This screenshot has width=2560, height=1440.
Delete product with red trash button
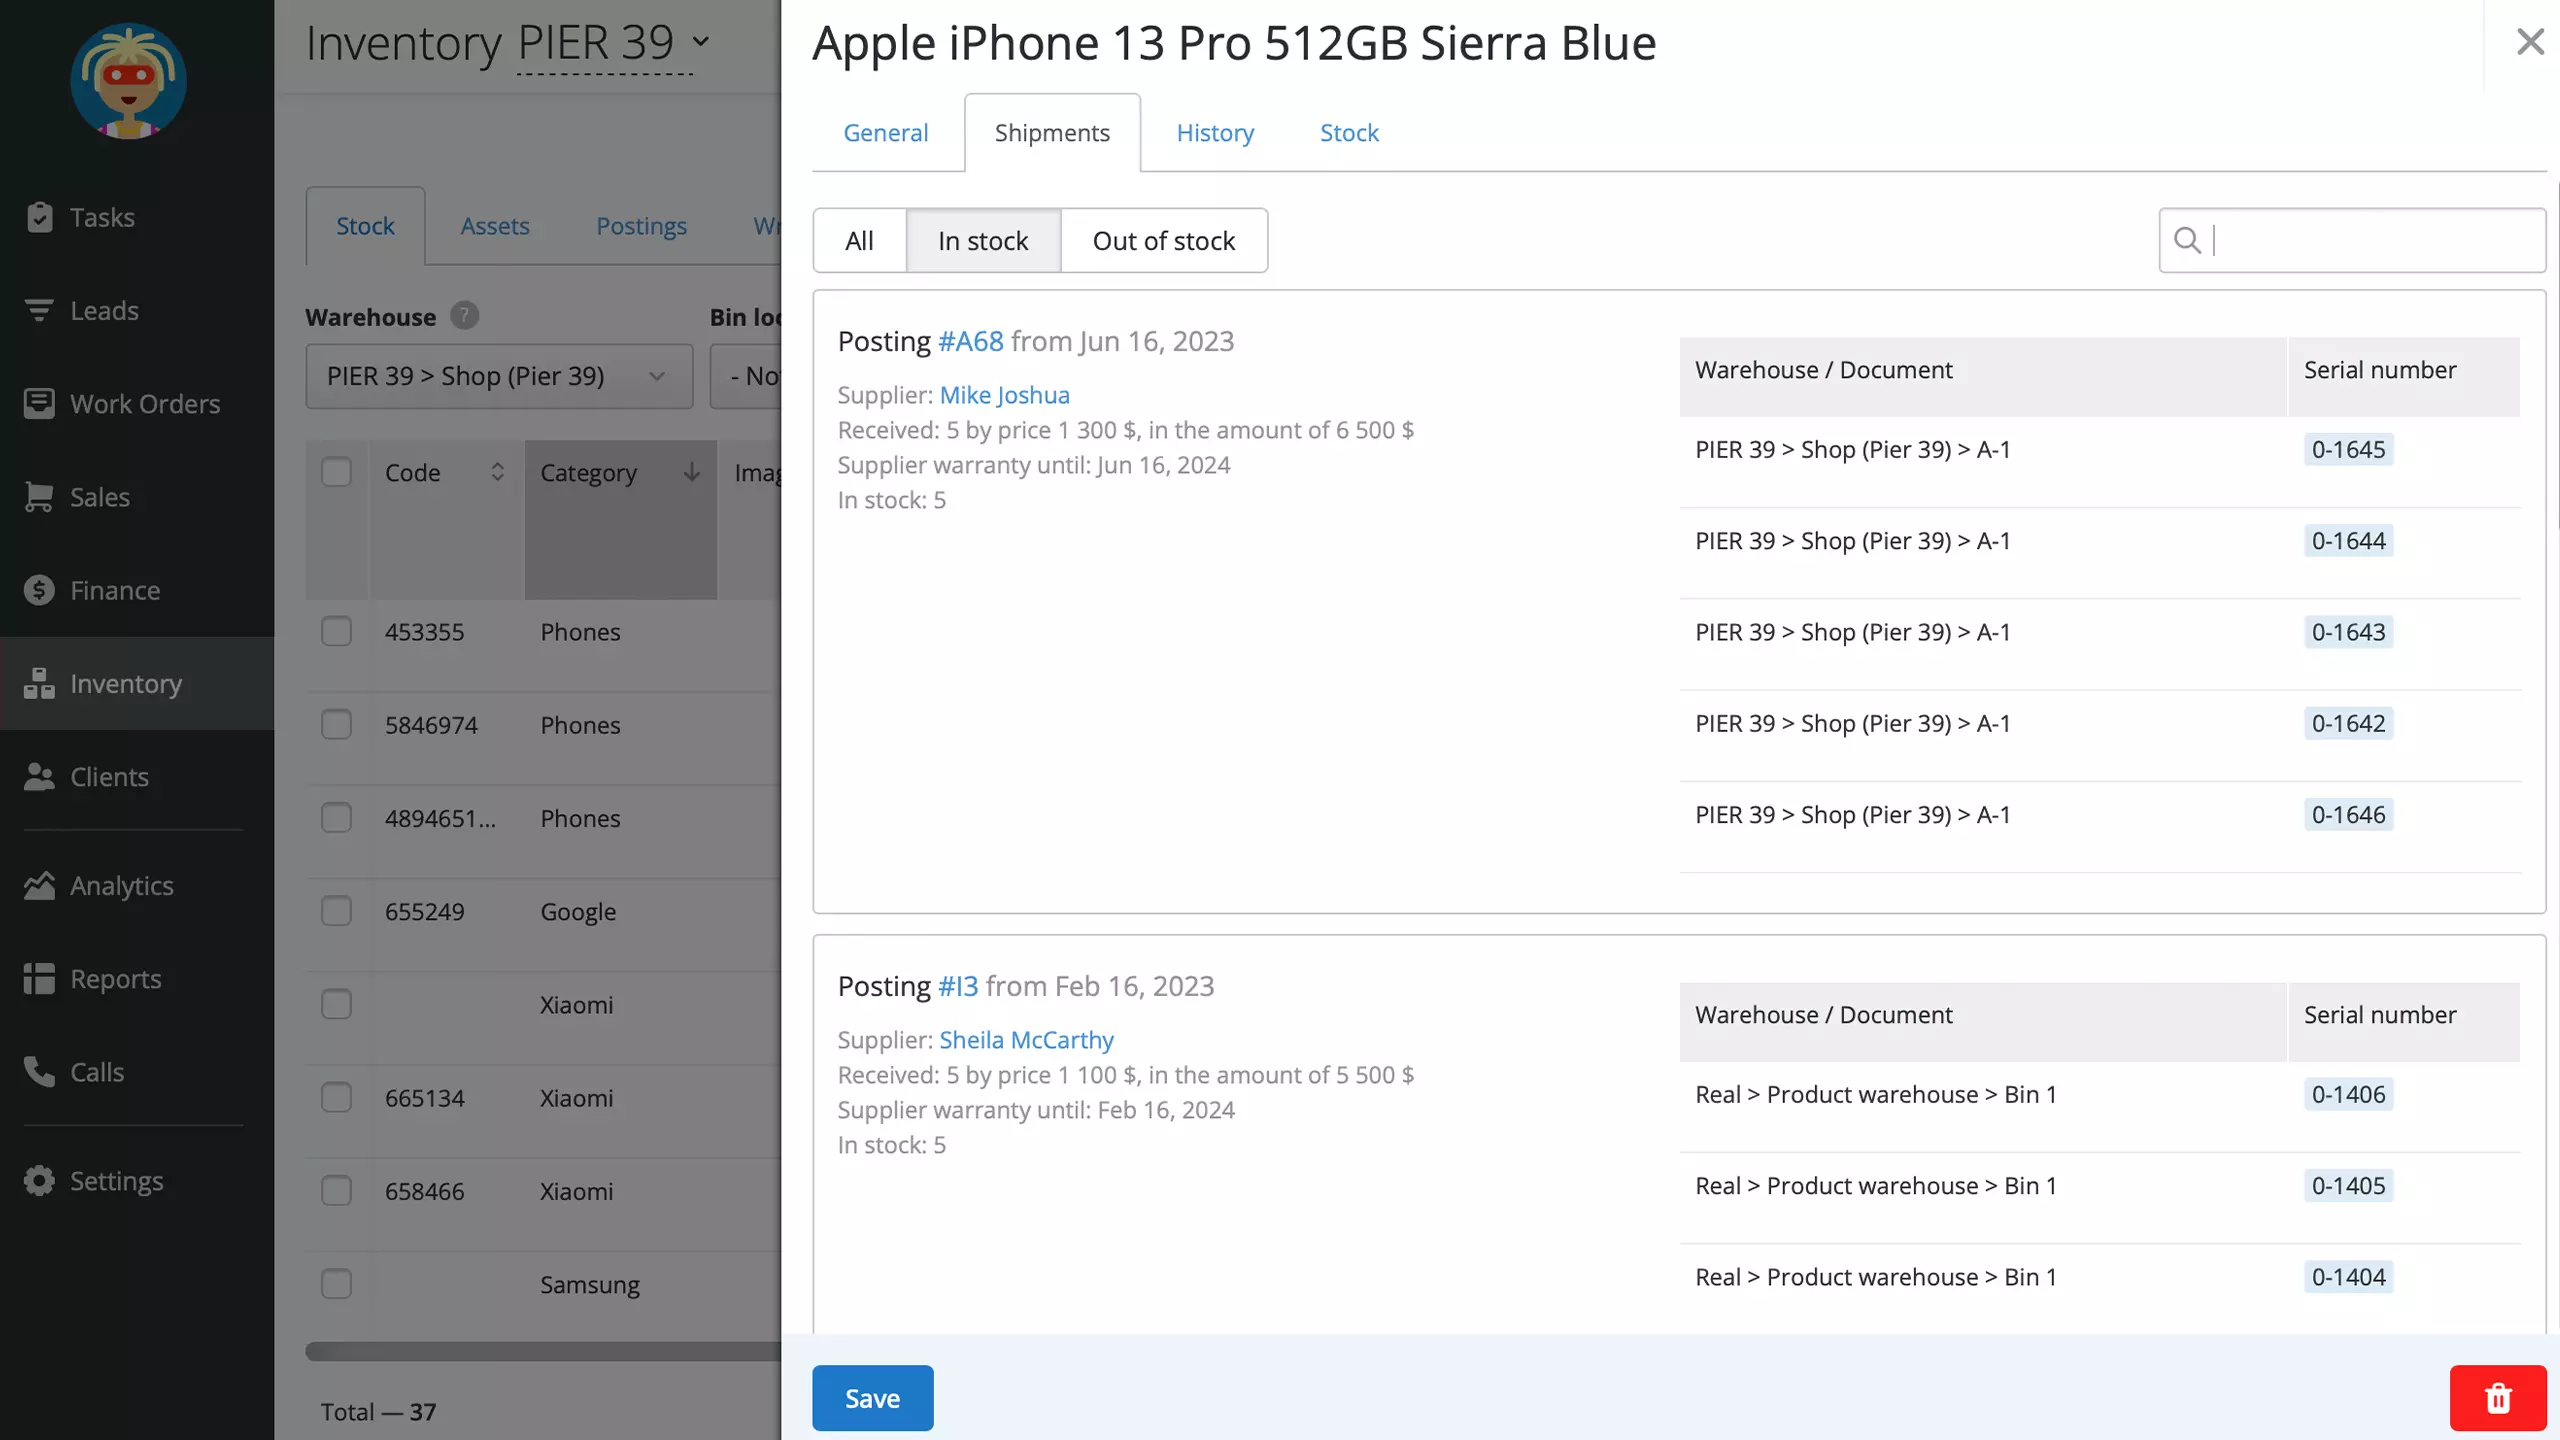click(x=2498, y=1398)
